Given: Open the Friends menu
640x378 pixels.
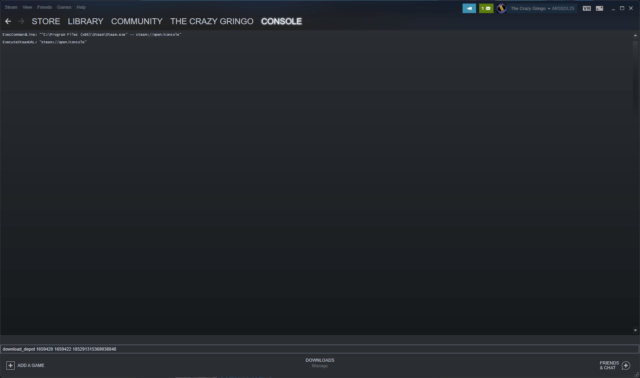Looking at the screenshot, I should click(44, 7).
